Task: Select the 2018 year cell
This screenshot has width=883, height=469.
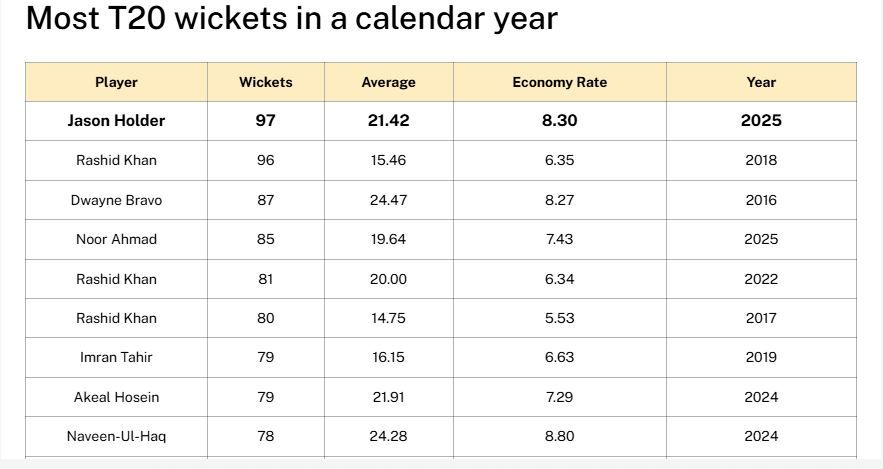Action: tap(761, 160)
